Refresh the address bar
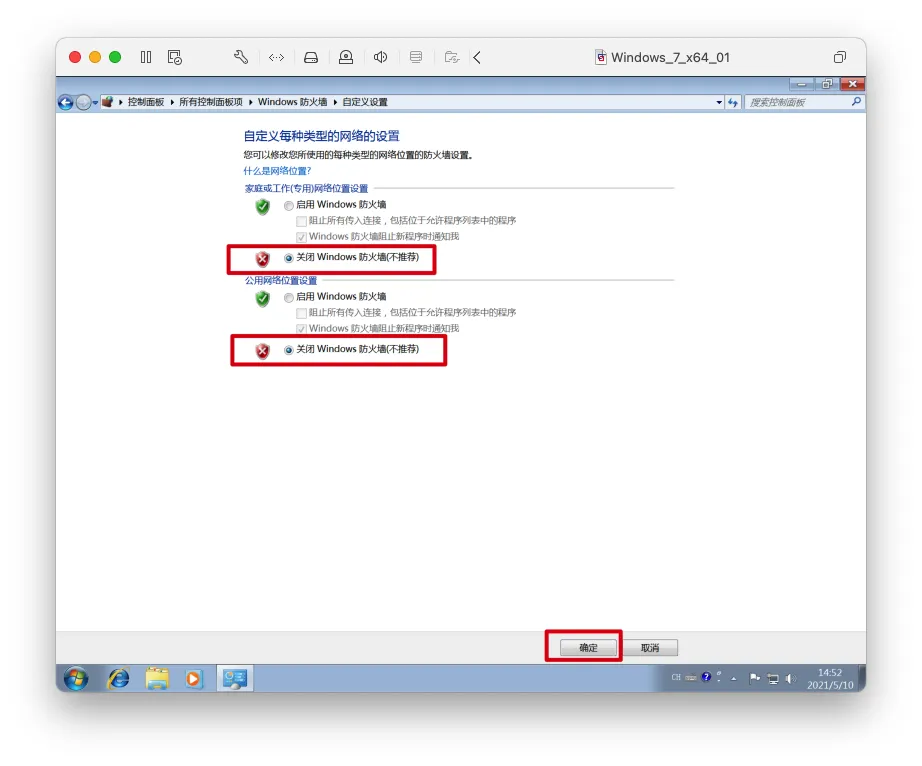Image resolution: width=922 pixels, height=766 pixels. click(733, 102)
